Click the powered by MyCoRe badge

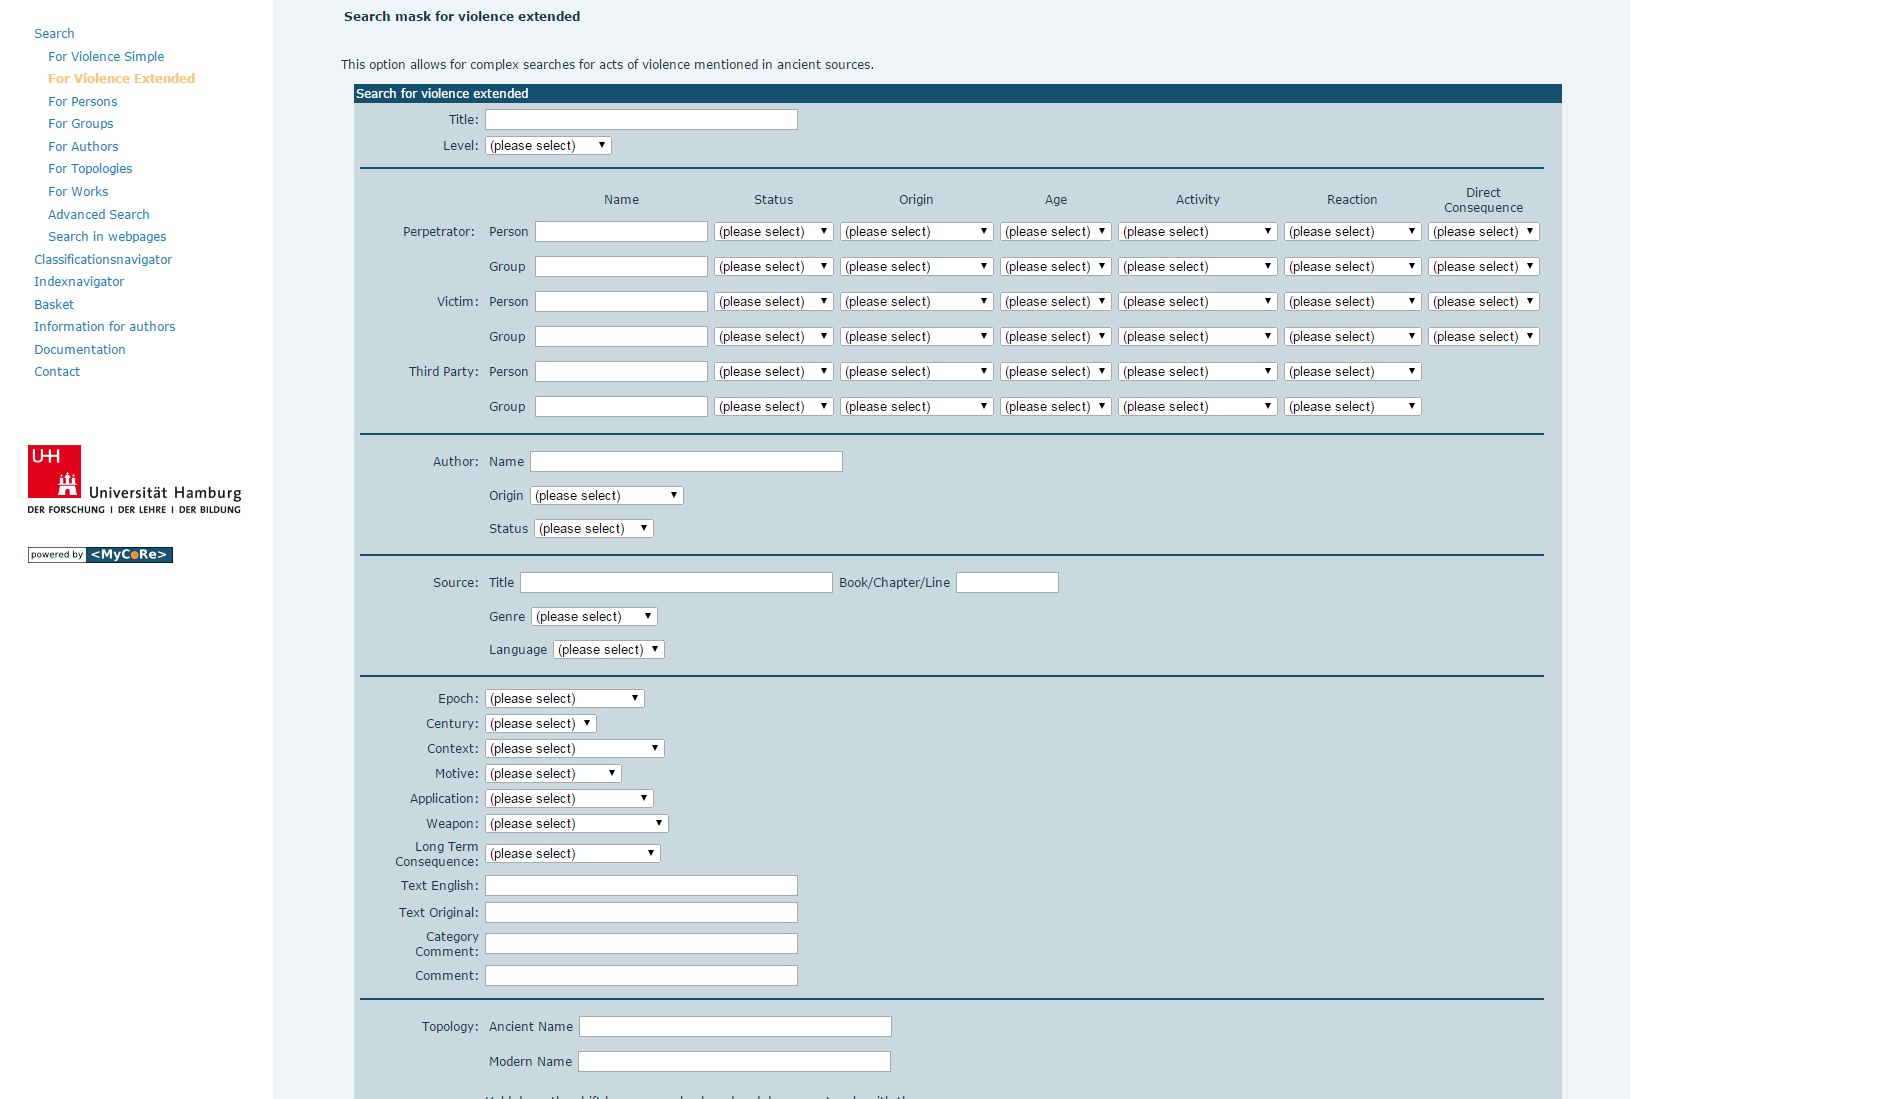coord(100,555)
